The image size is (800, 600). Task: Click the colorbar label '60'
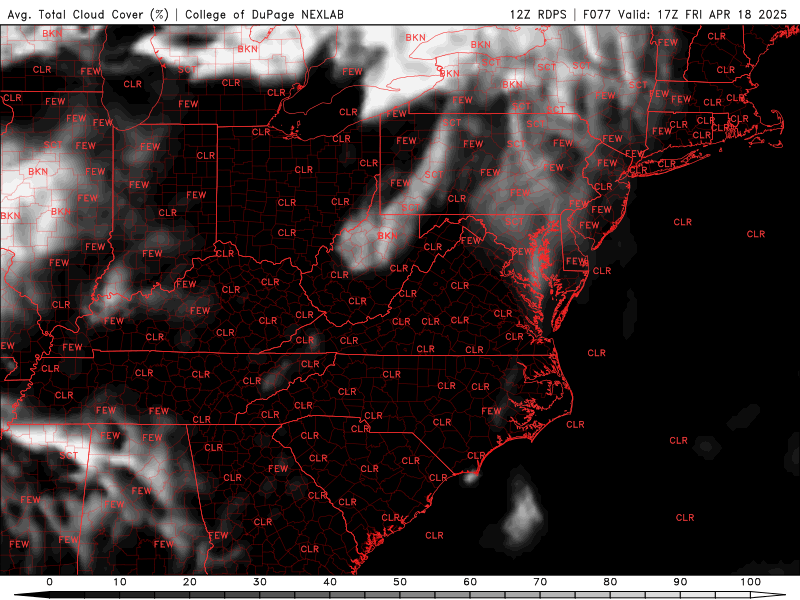coord(470,582)
